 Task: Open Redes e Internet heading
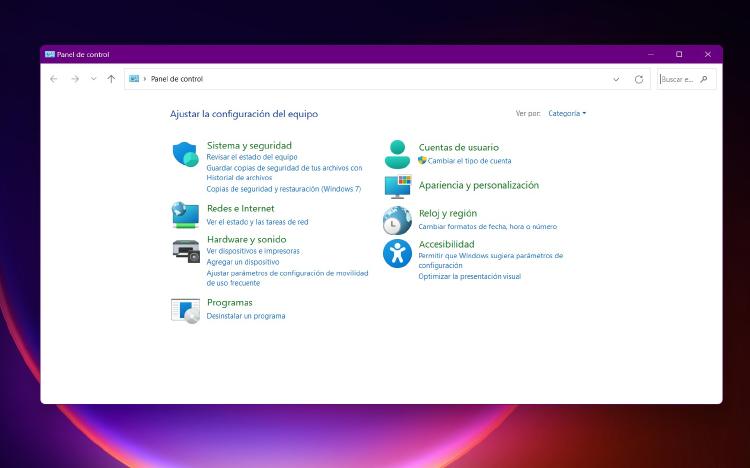pyautogui.click(x=241, y=209)
